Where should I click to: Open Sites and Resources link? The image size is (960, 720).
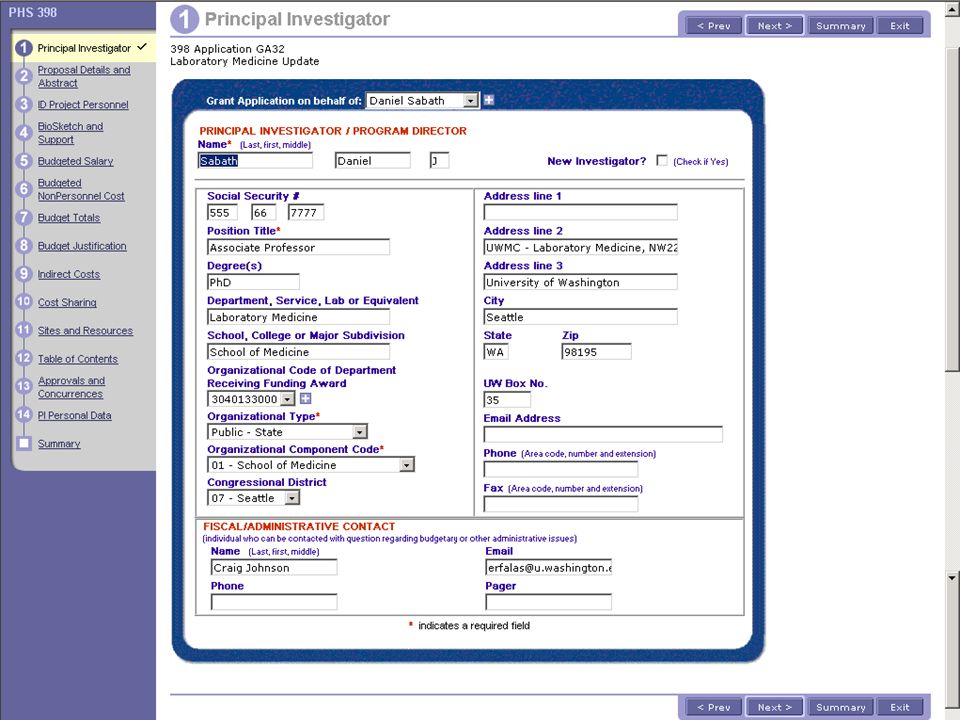85,331
